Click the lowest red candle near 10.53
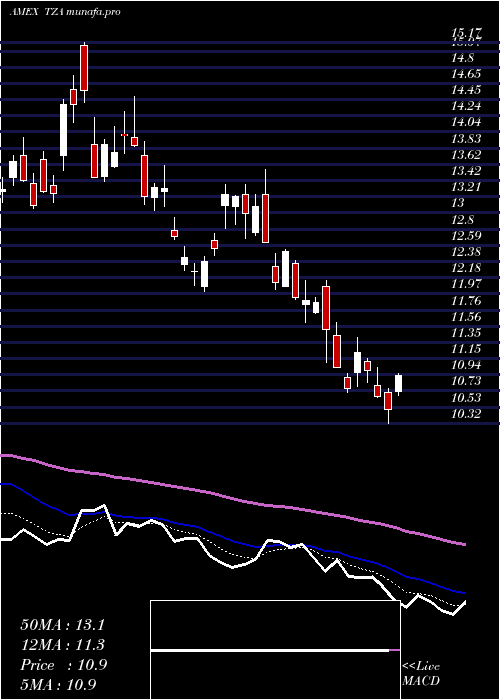 click(x=388, y=401)
